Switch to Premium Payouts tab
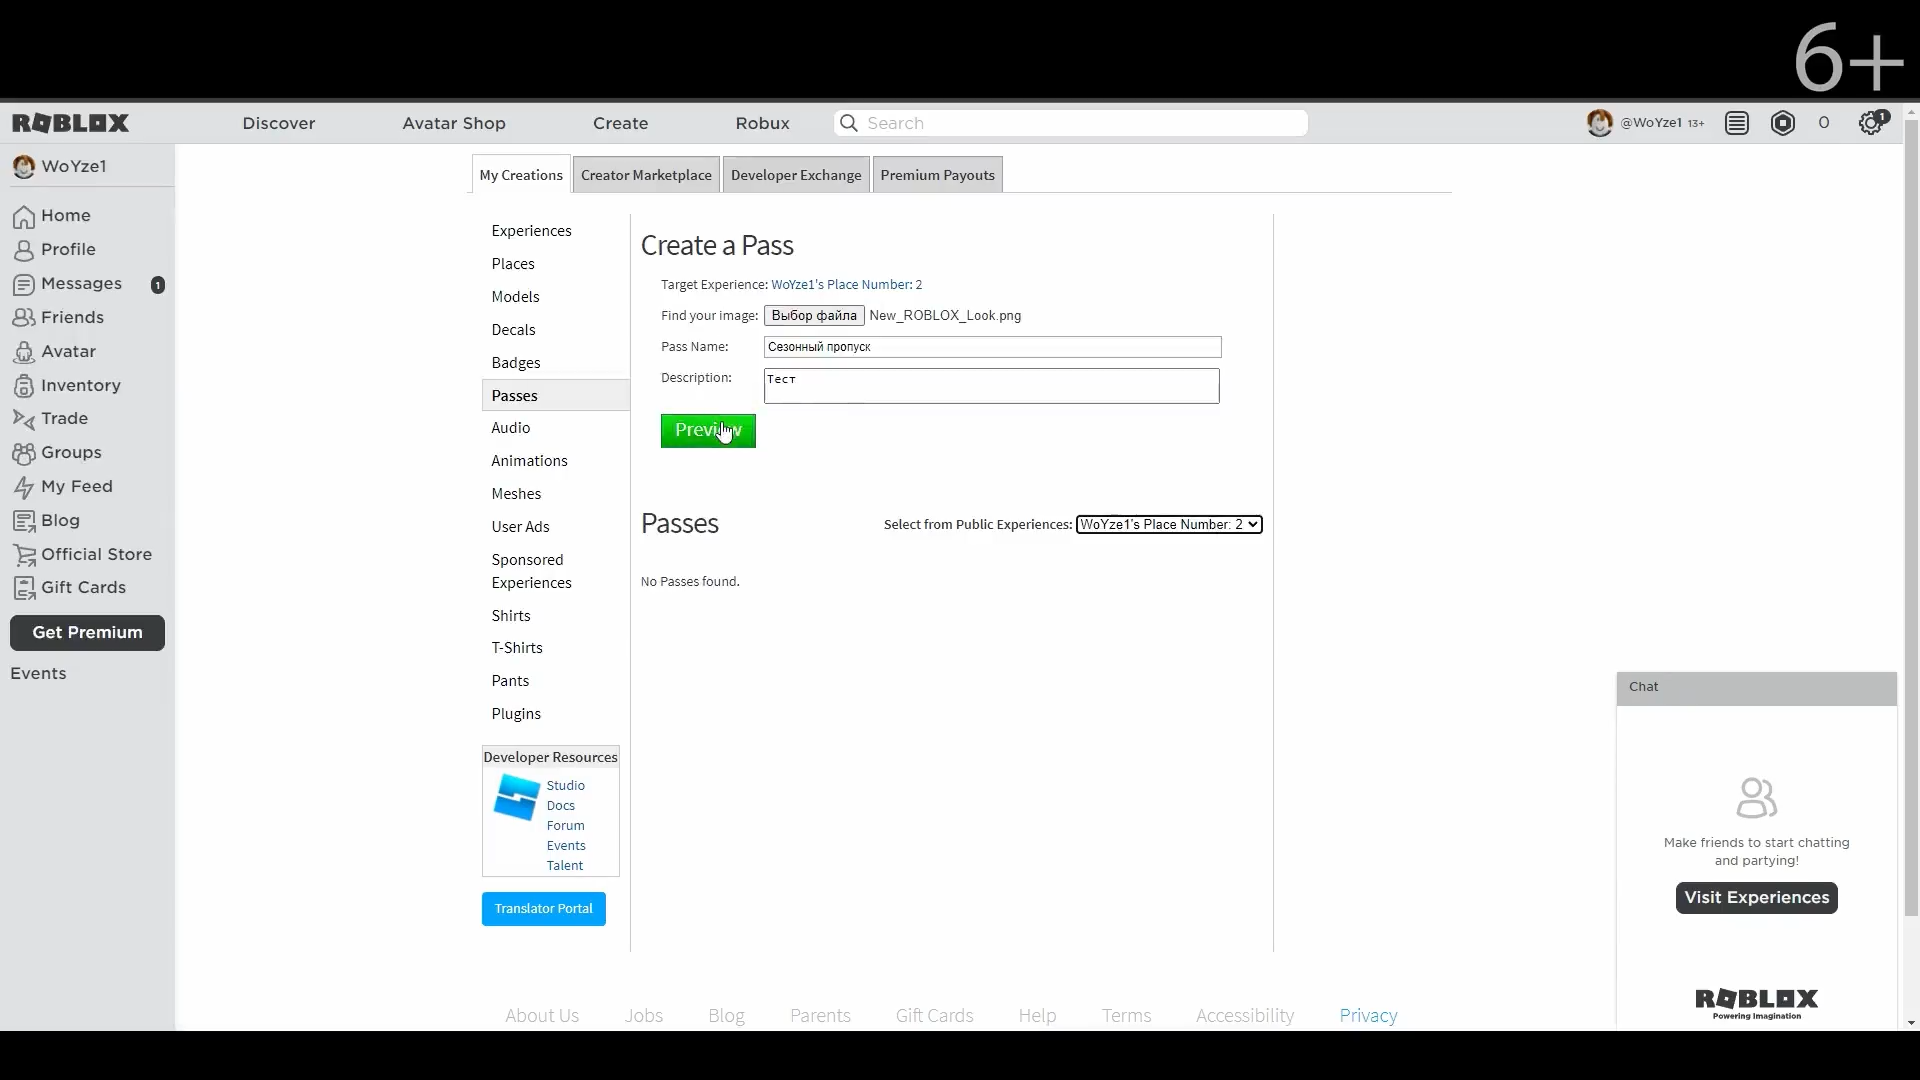The image size is (1920, 1080). click(x=937, y=175)
